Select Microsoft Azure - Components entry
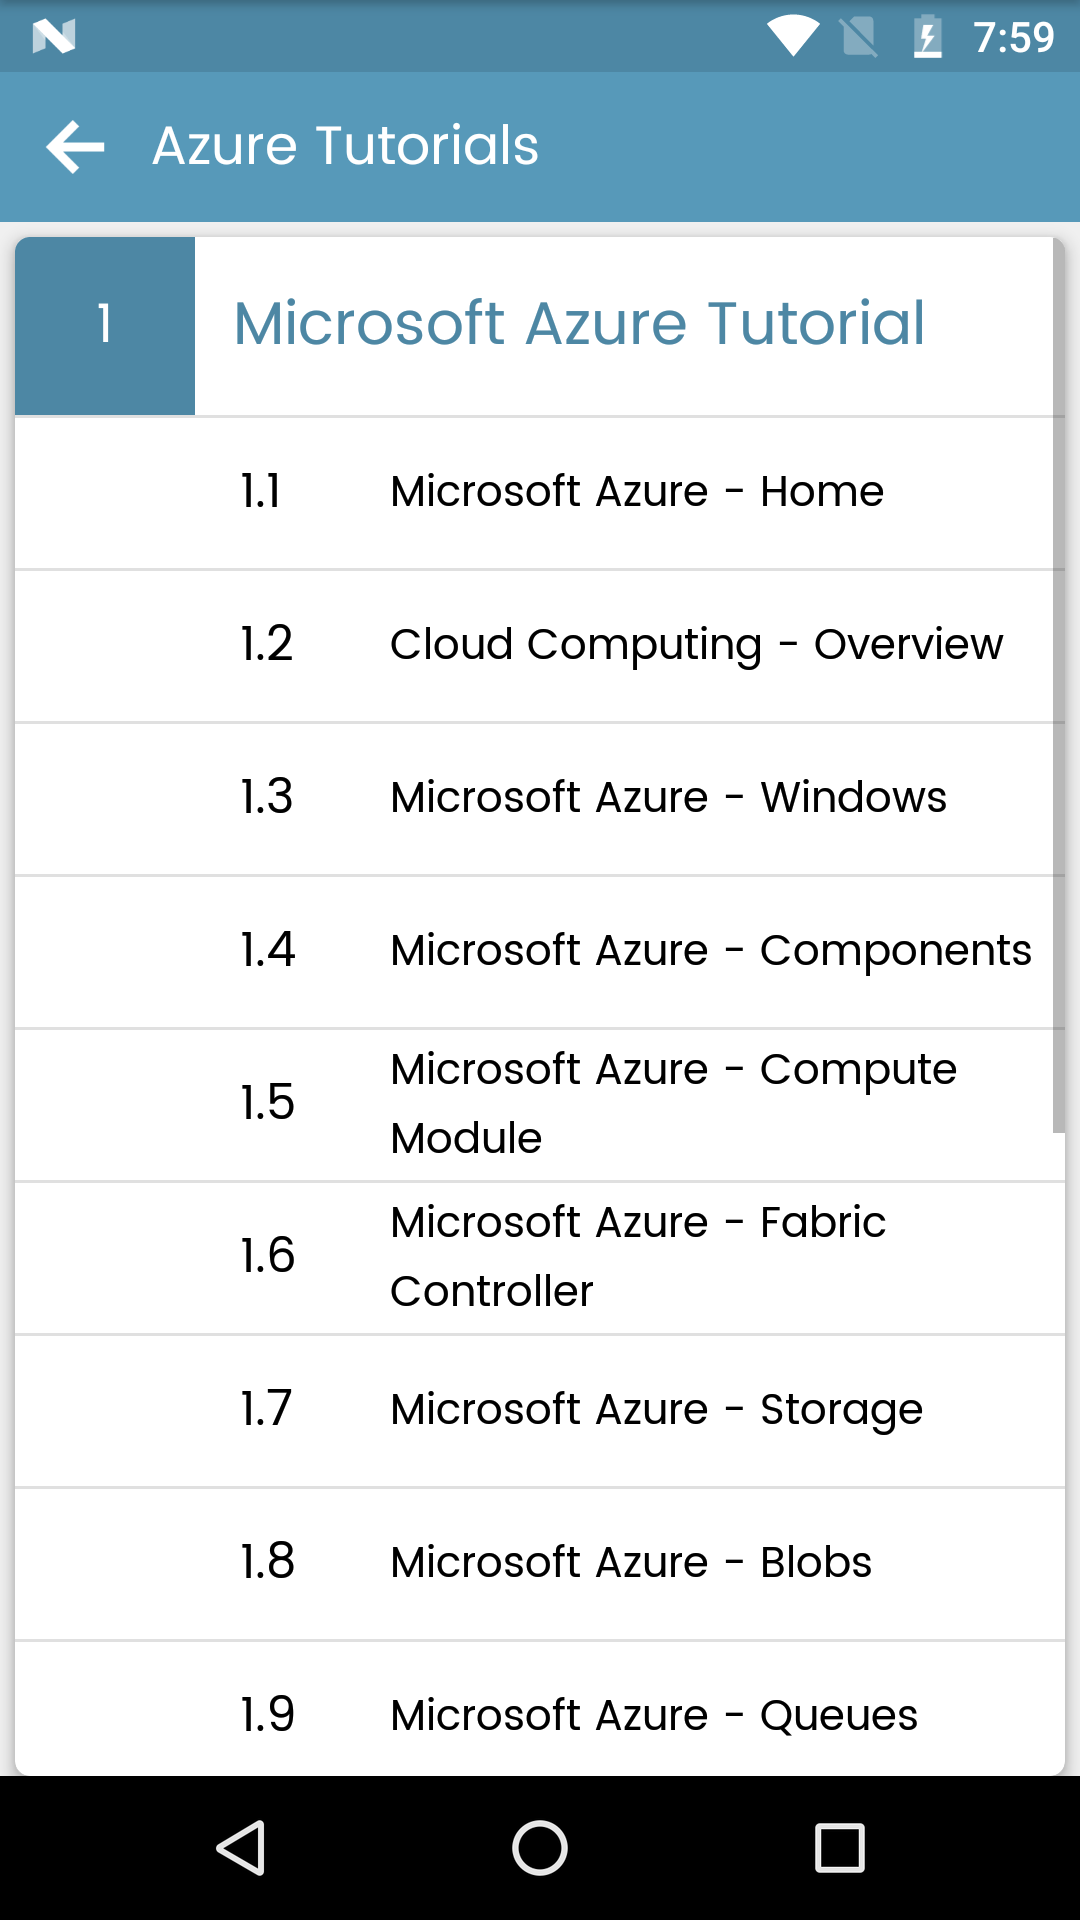 coord(540,952)
